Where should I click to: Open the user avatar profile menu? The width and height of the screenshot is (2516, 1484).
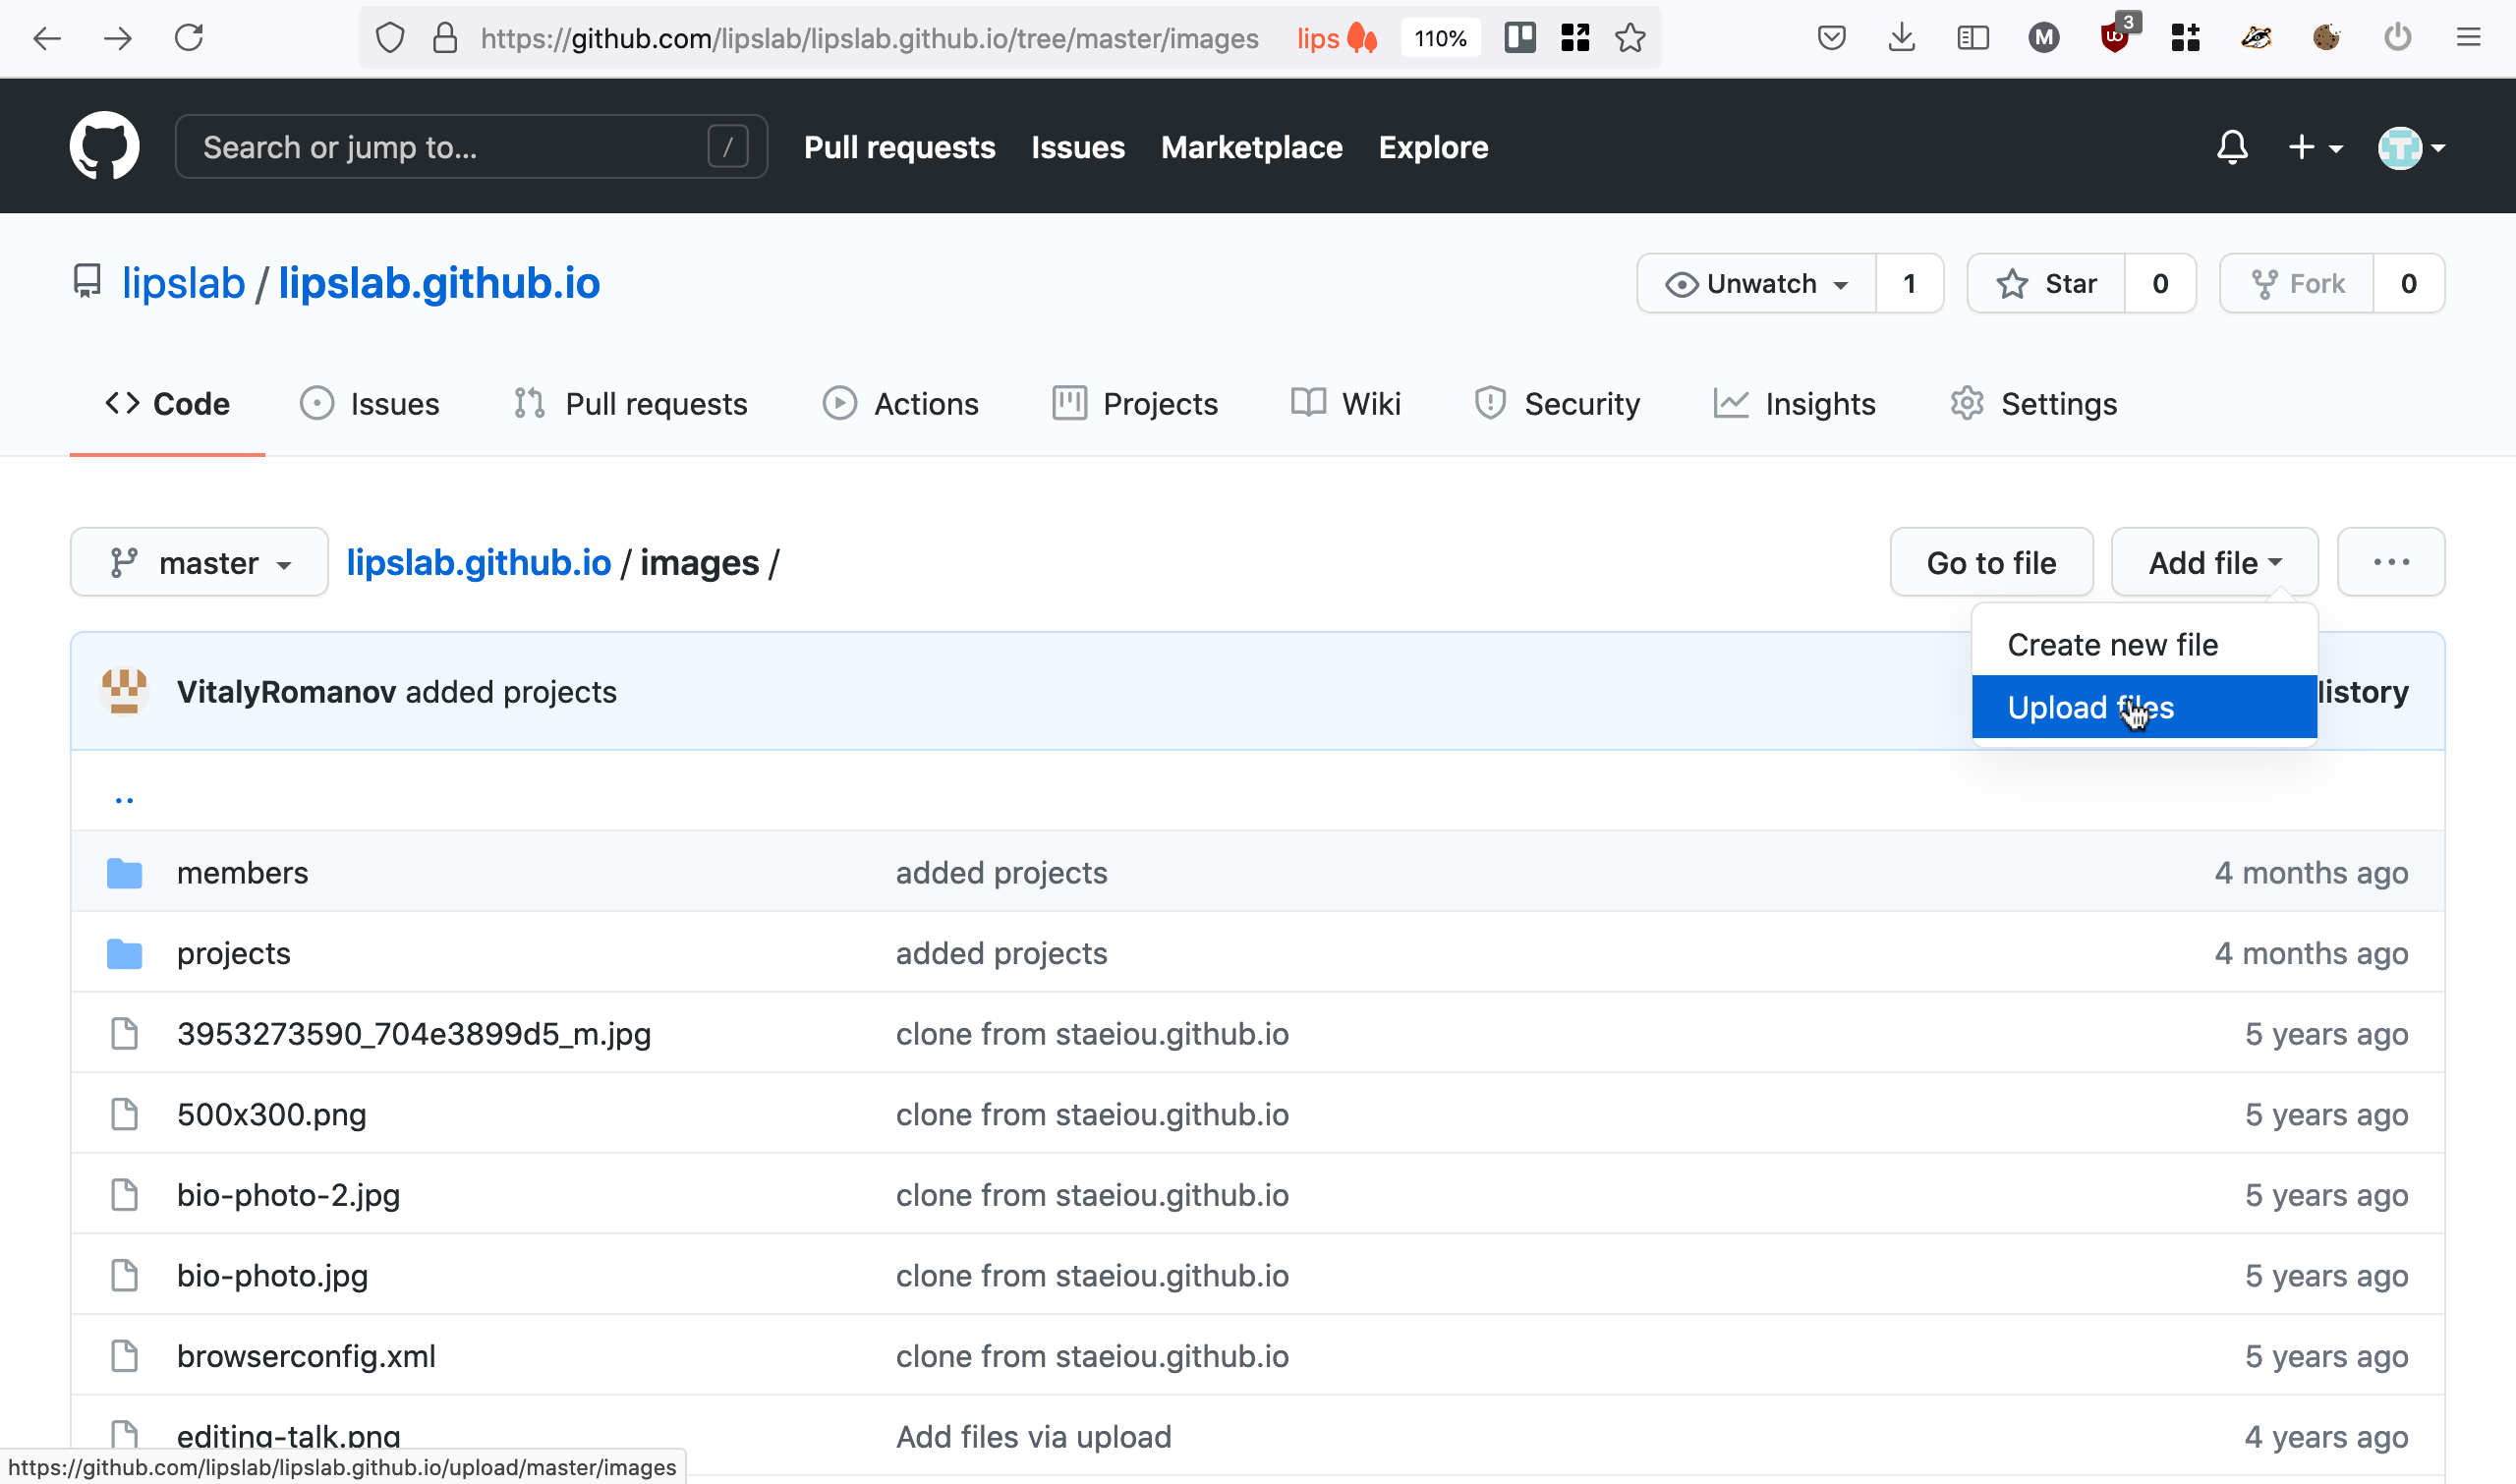click(x=2411, y=148)
